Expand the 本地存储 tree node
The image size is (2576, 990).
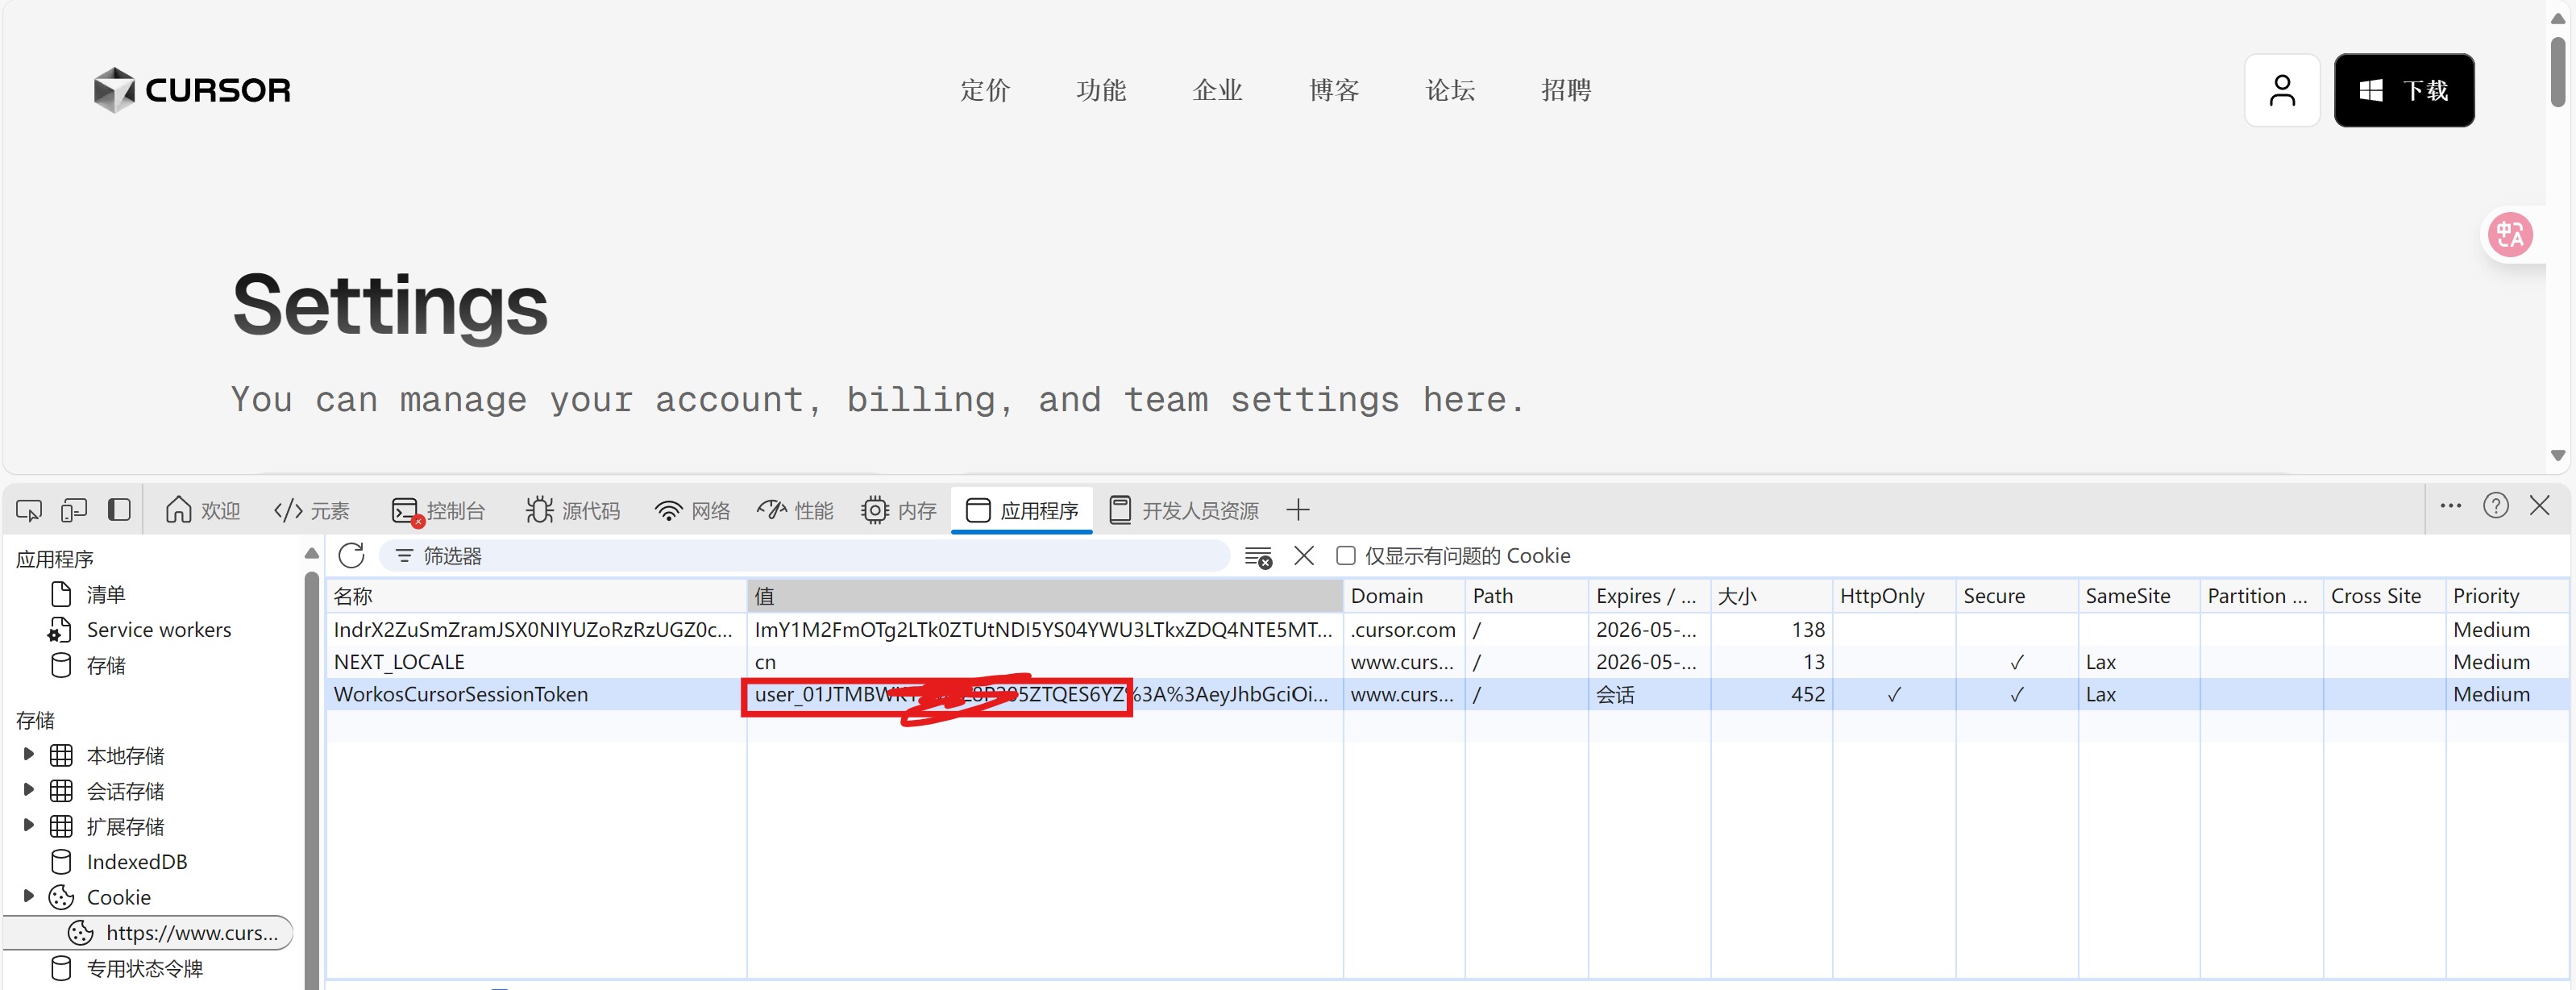29,755
